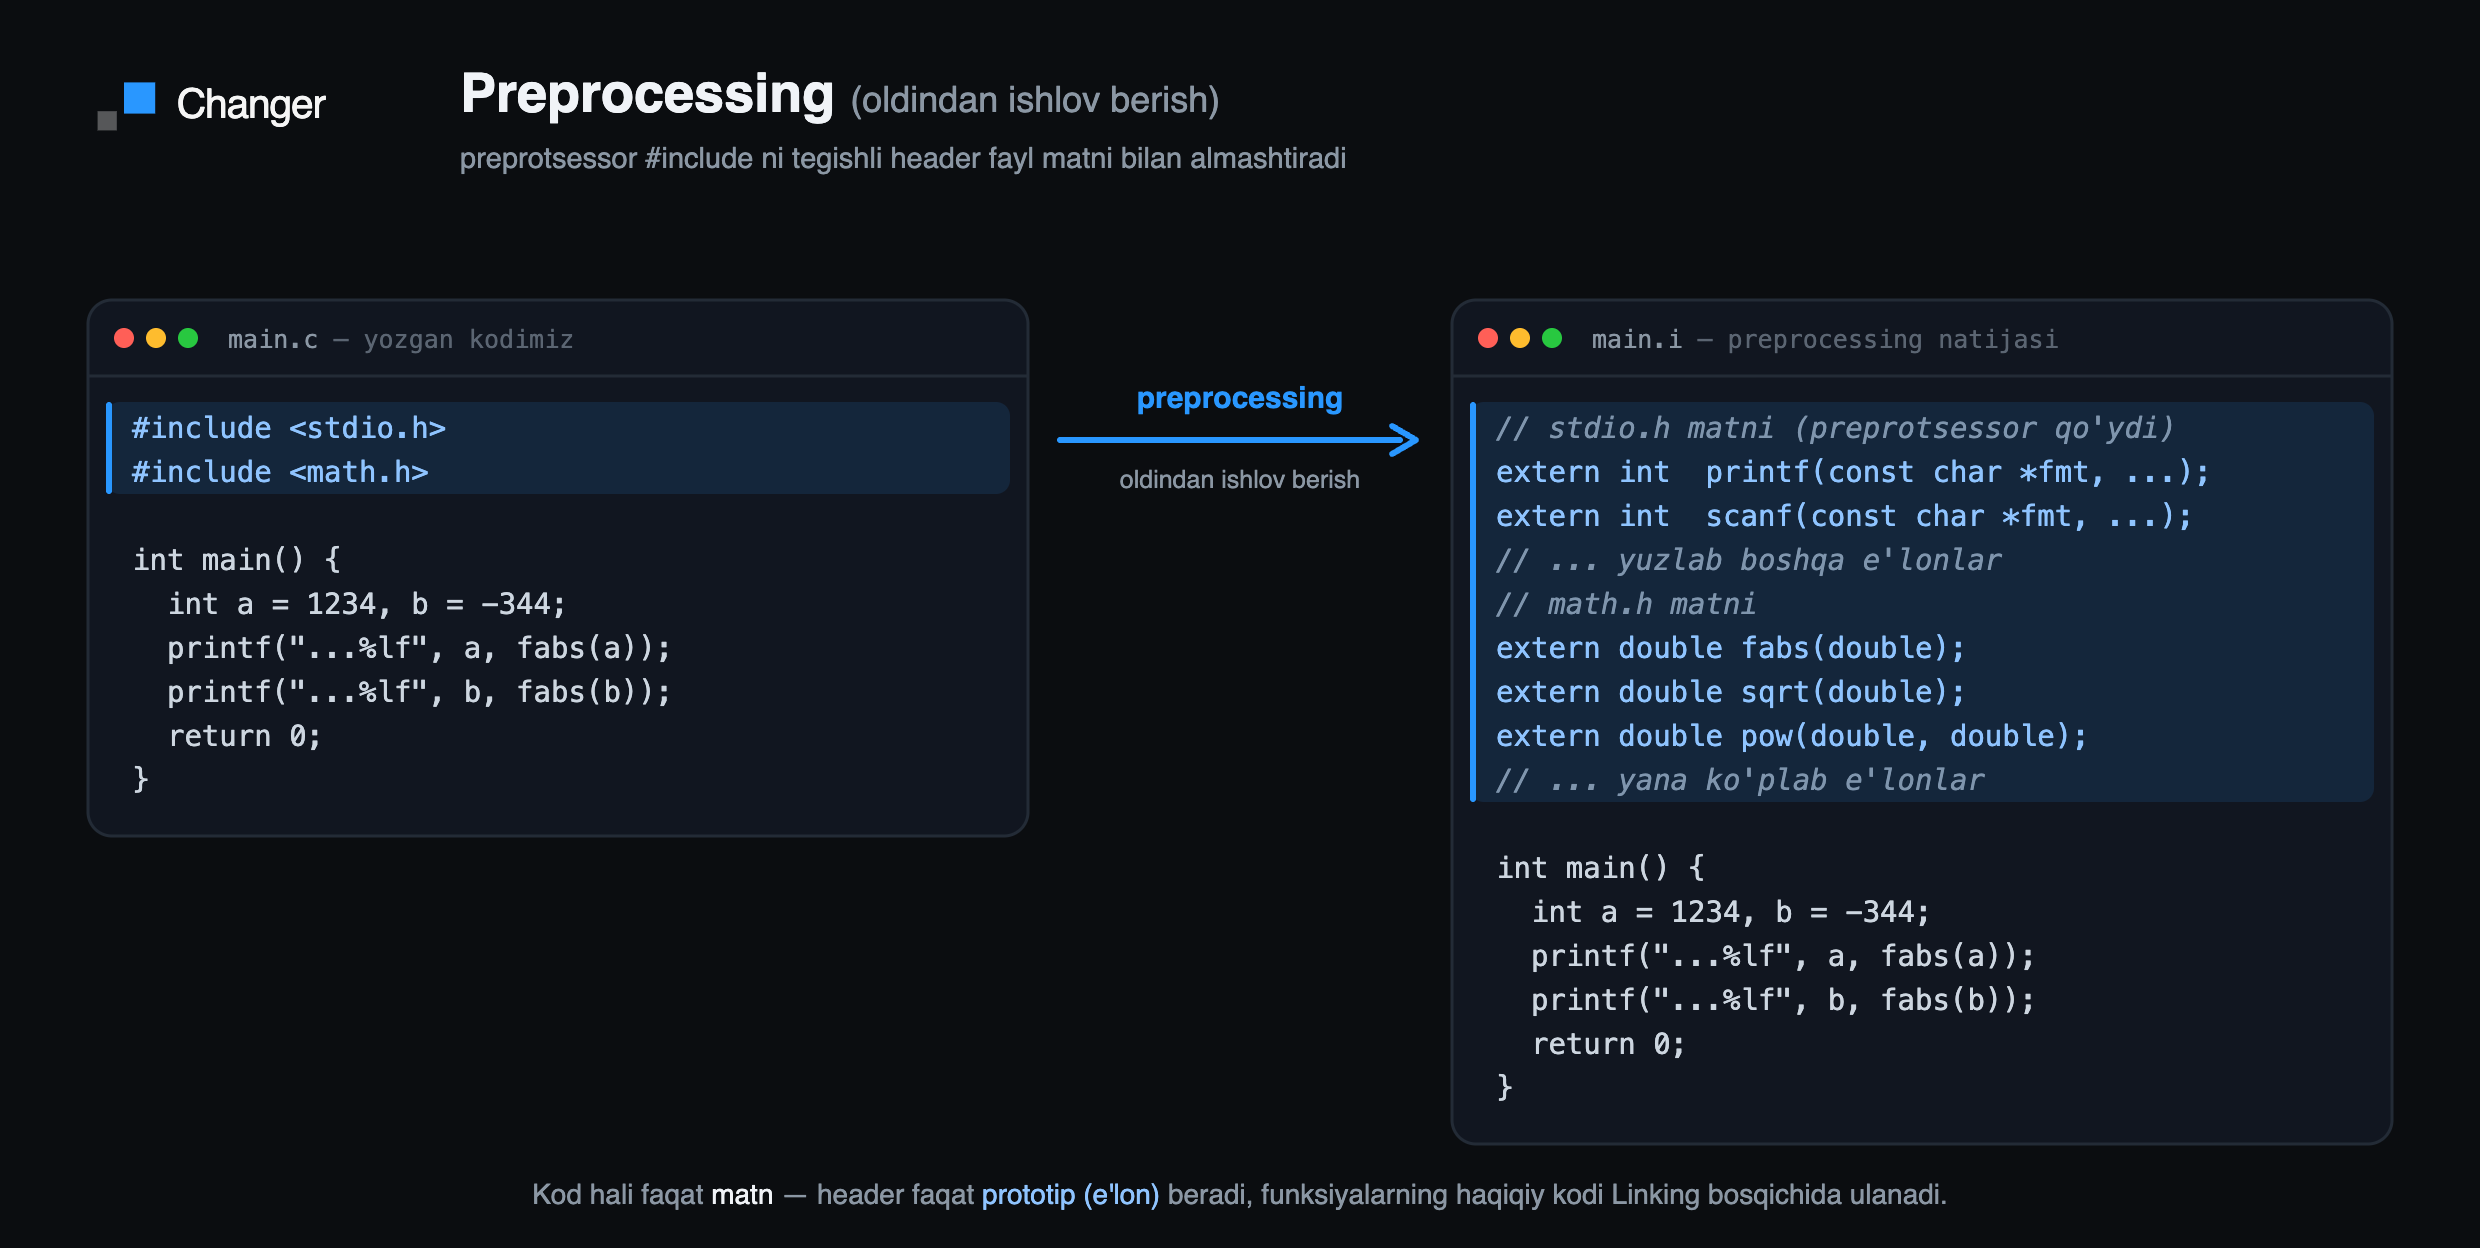2480x1248 pixels.
Task: Click the 'extern int printf' declaration
Action: 1852,472
